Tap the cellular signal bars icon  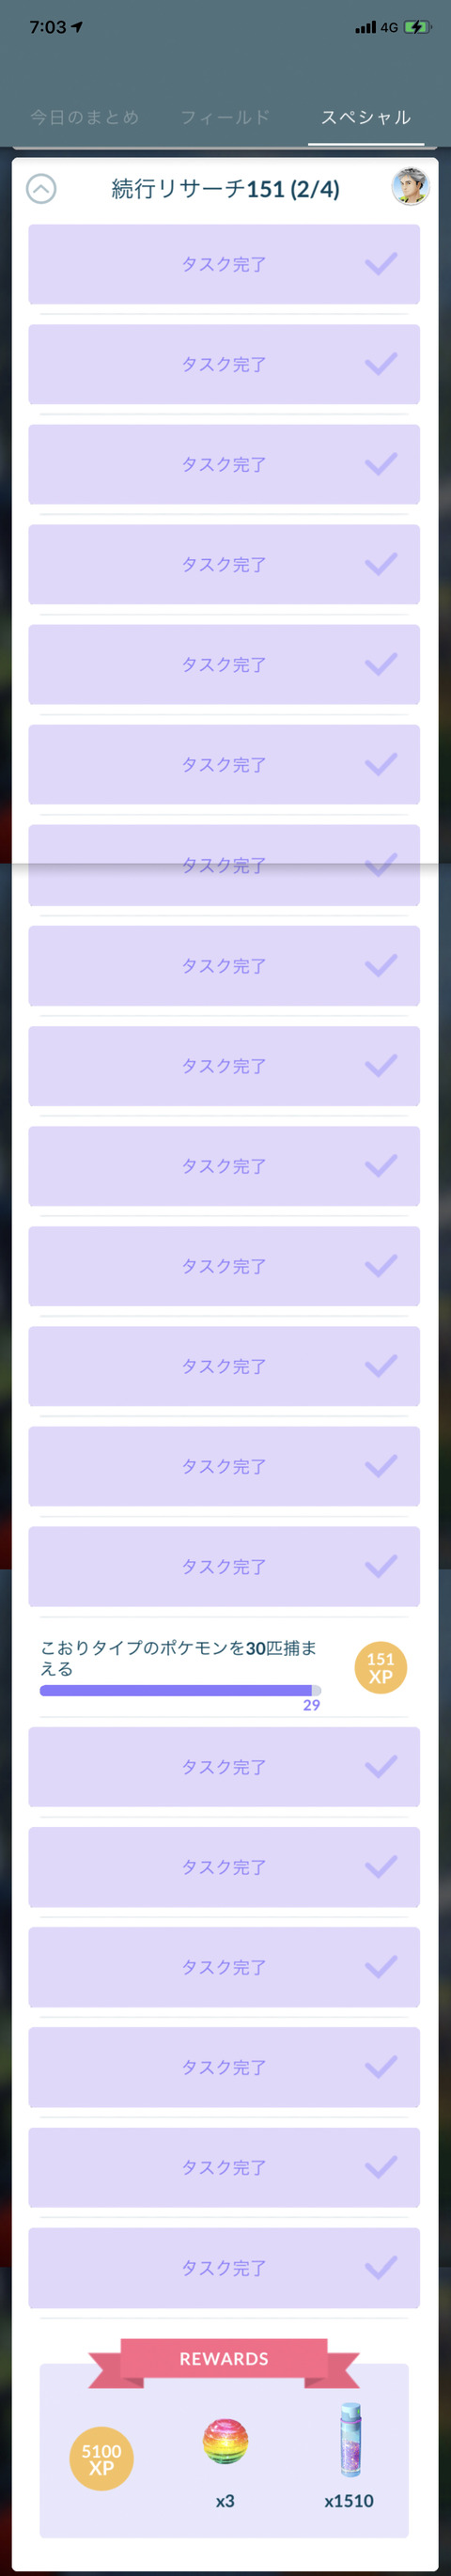365,28
